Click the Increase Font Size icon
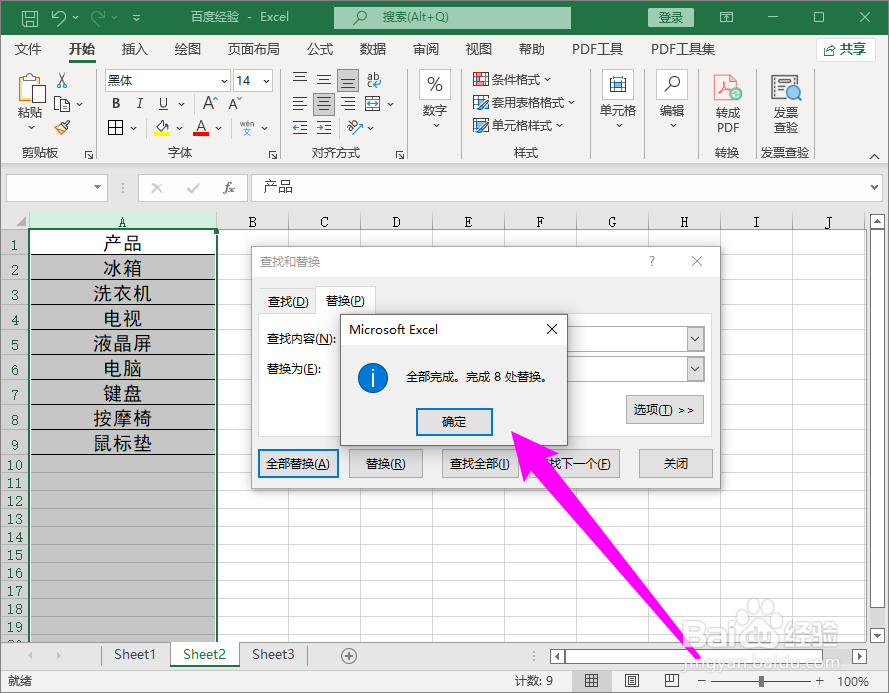Viewport: 889px width, 693px height. (210, 103)
